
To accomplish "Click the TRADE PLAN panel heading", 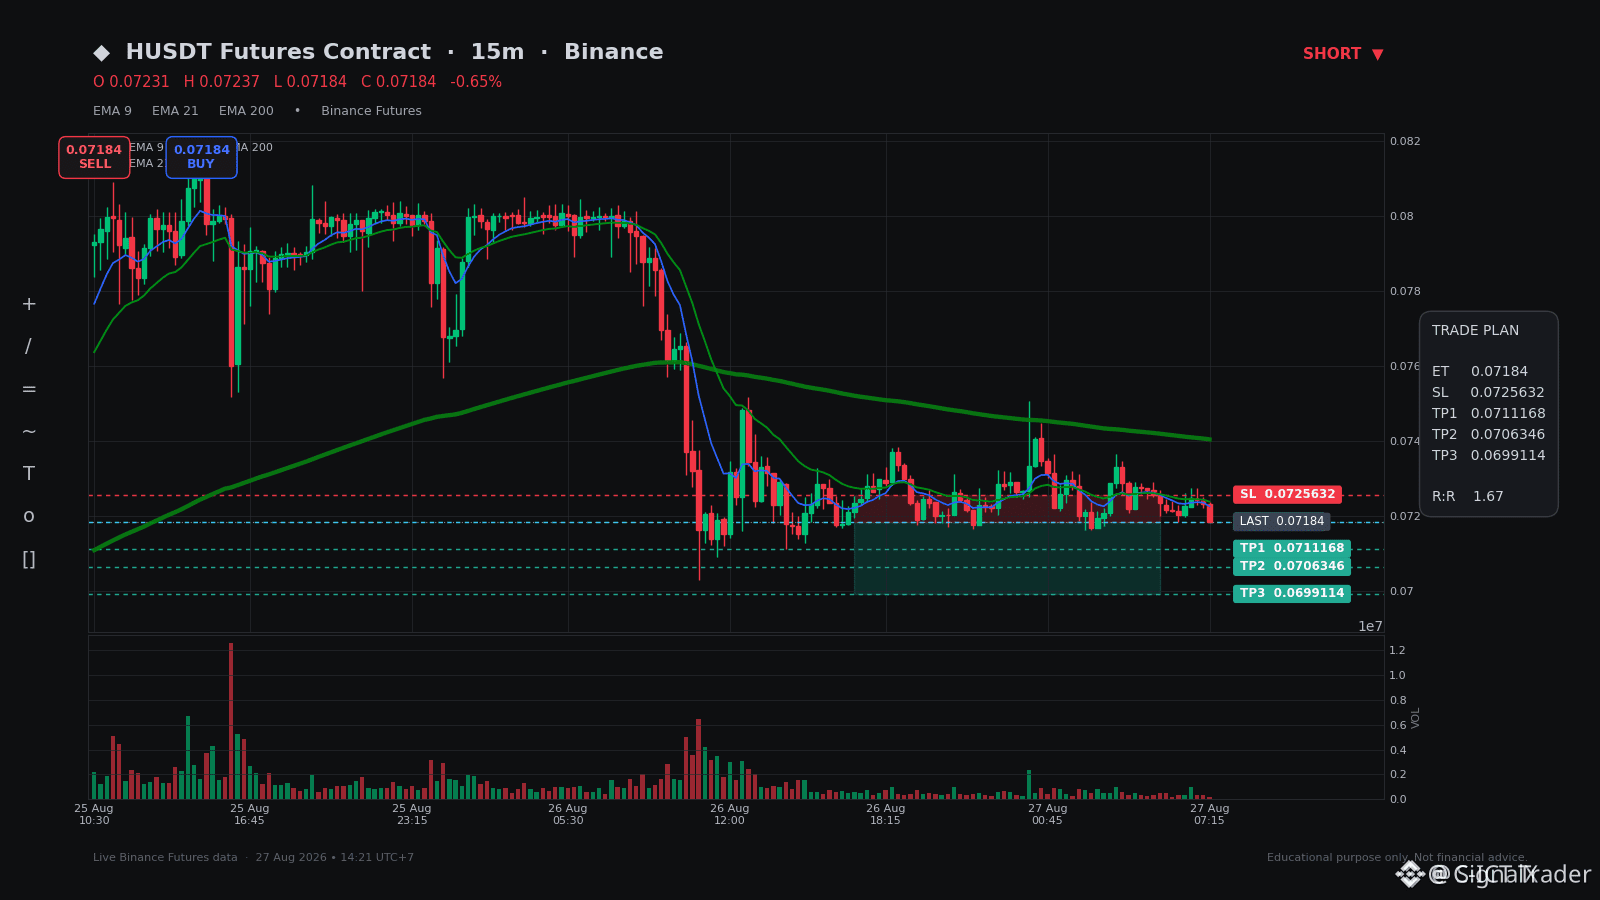I will point(1475,331).
